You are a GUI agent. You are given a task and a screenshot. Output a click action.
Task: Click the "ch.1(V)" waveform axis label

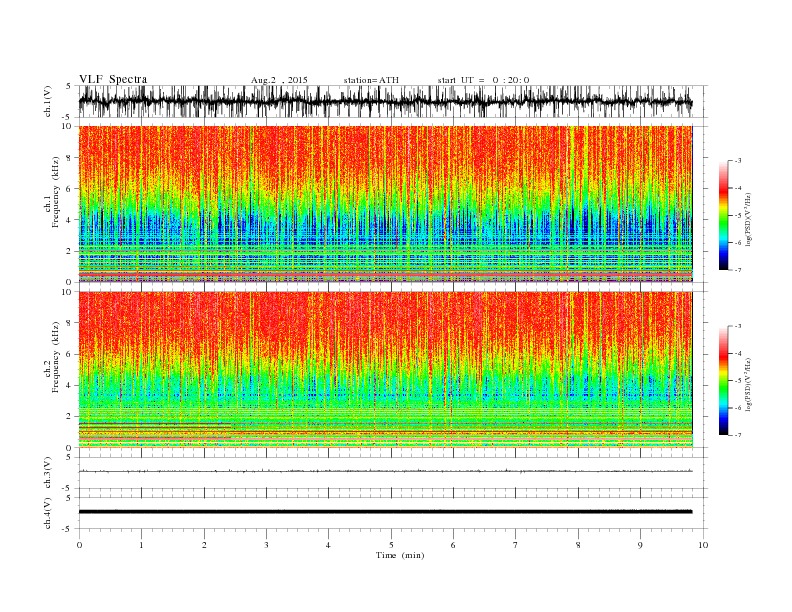coord(48,101)
